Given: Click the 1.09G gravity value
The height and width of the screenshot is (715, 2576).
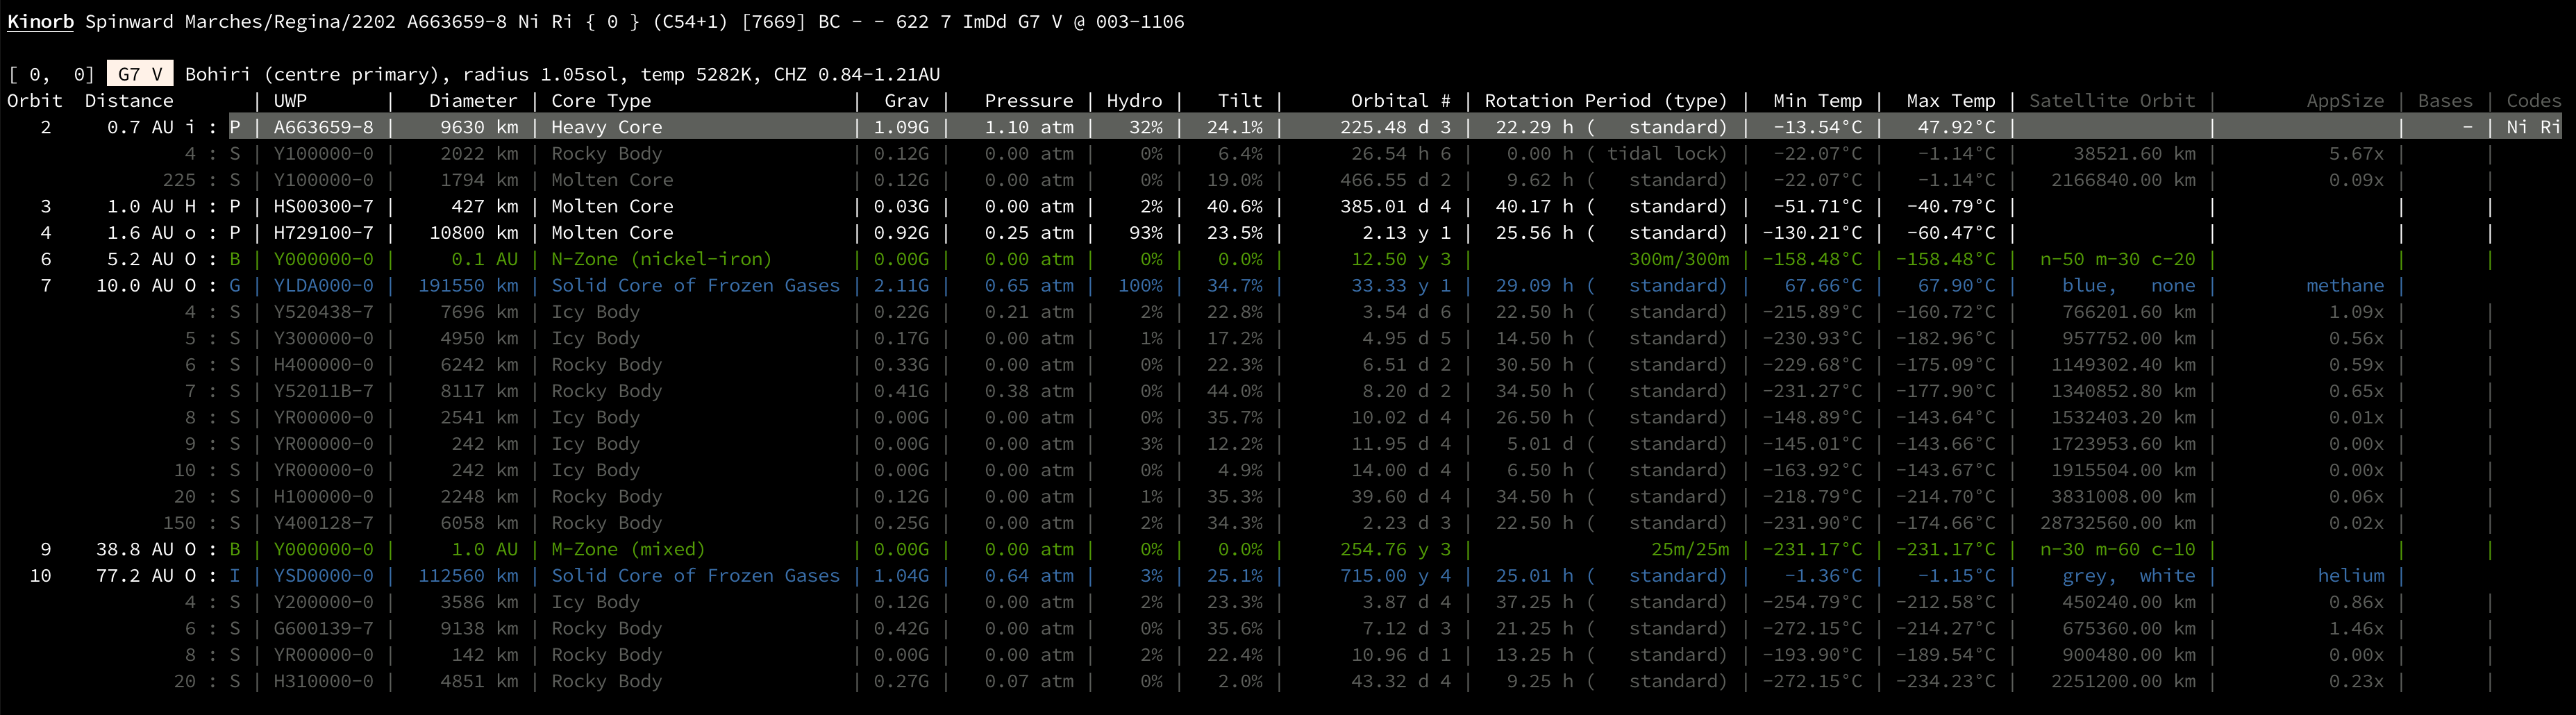Looking at the screenshot, I should 901,127.
